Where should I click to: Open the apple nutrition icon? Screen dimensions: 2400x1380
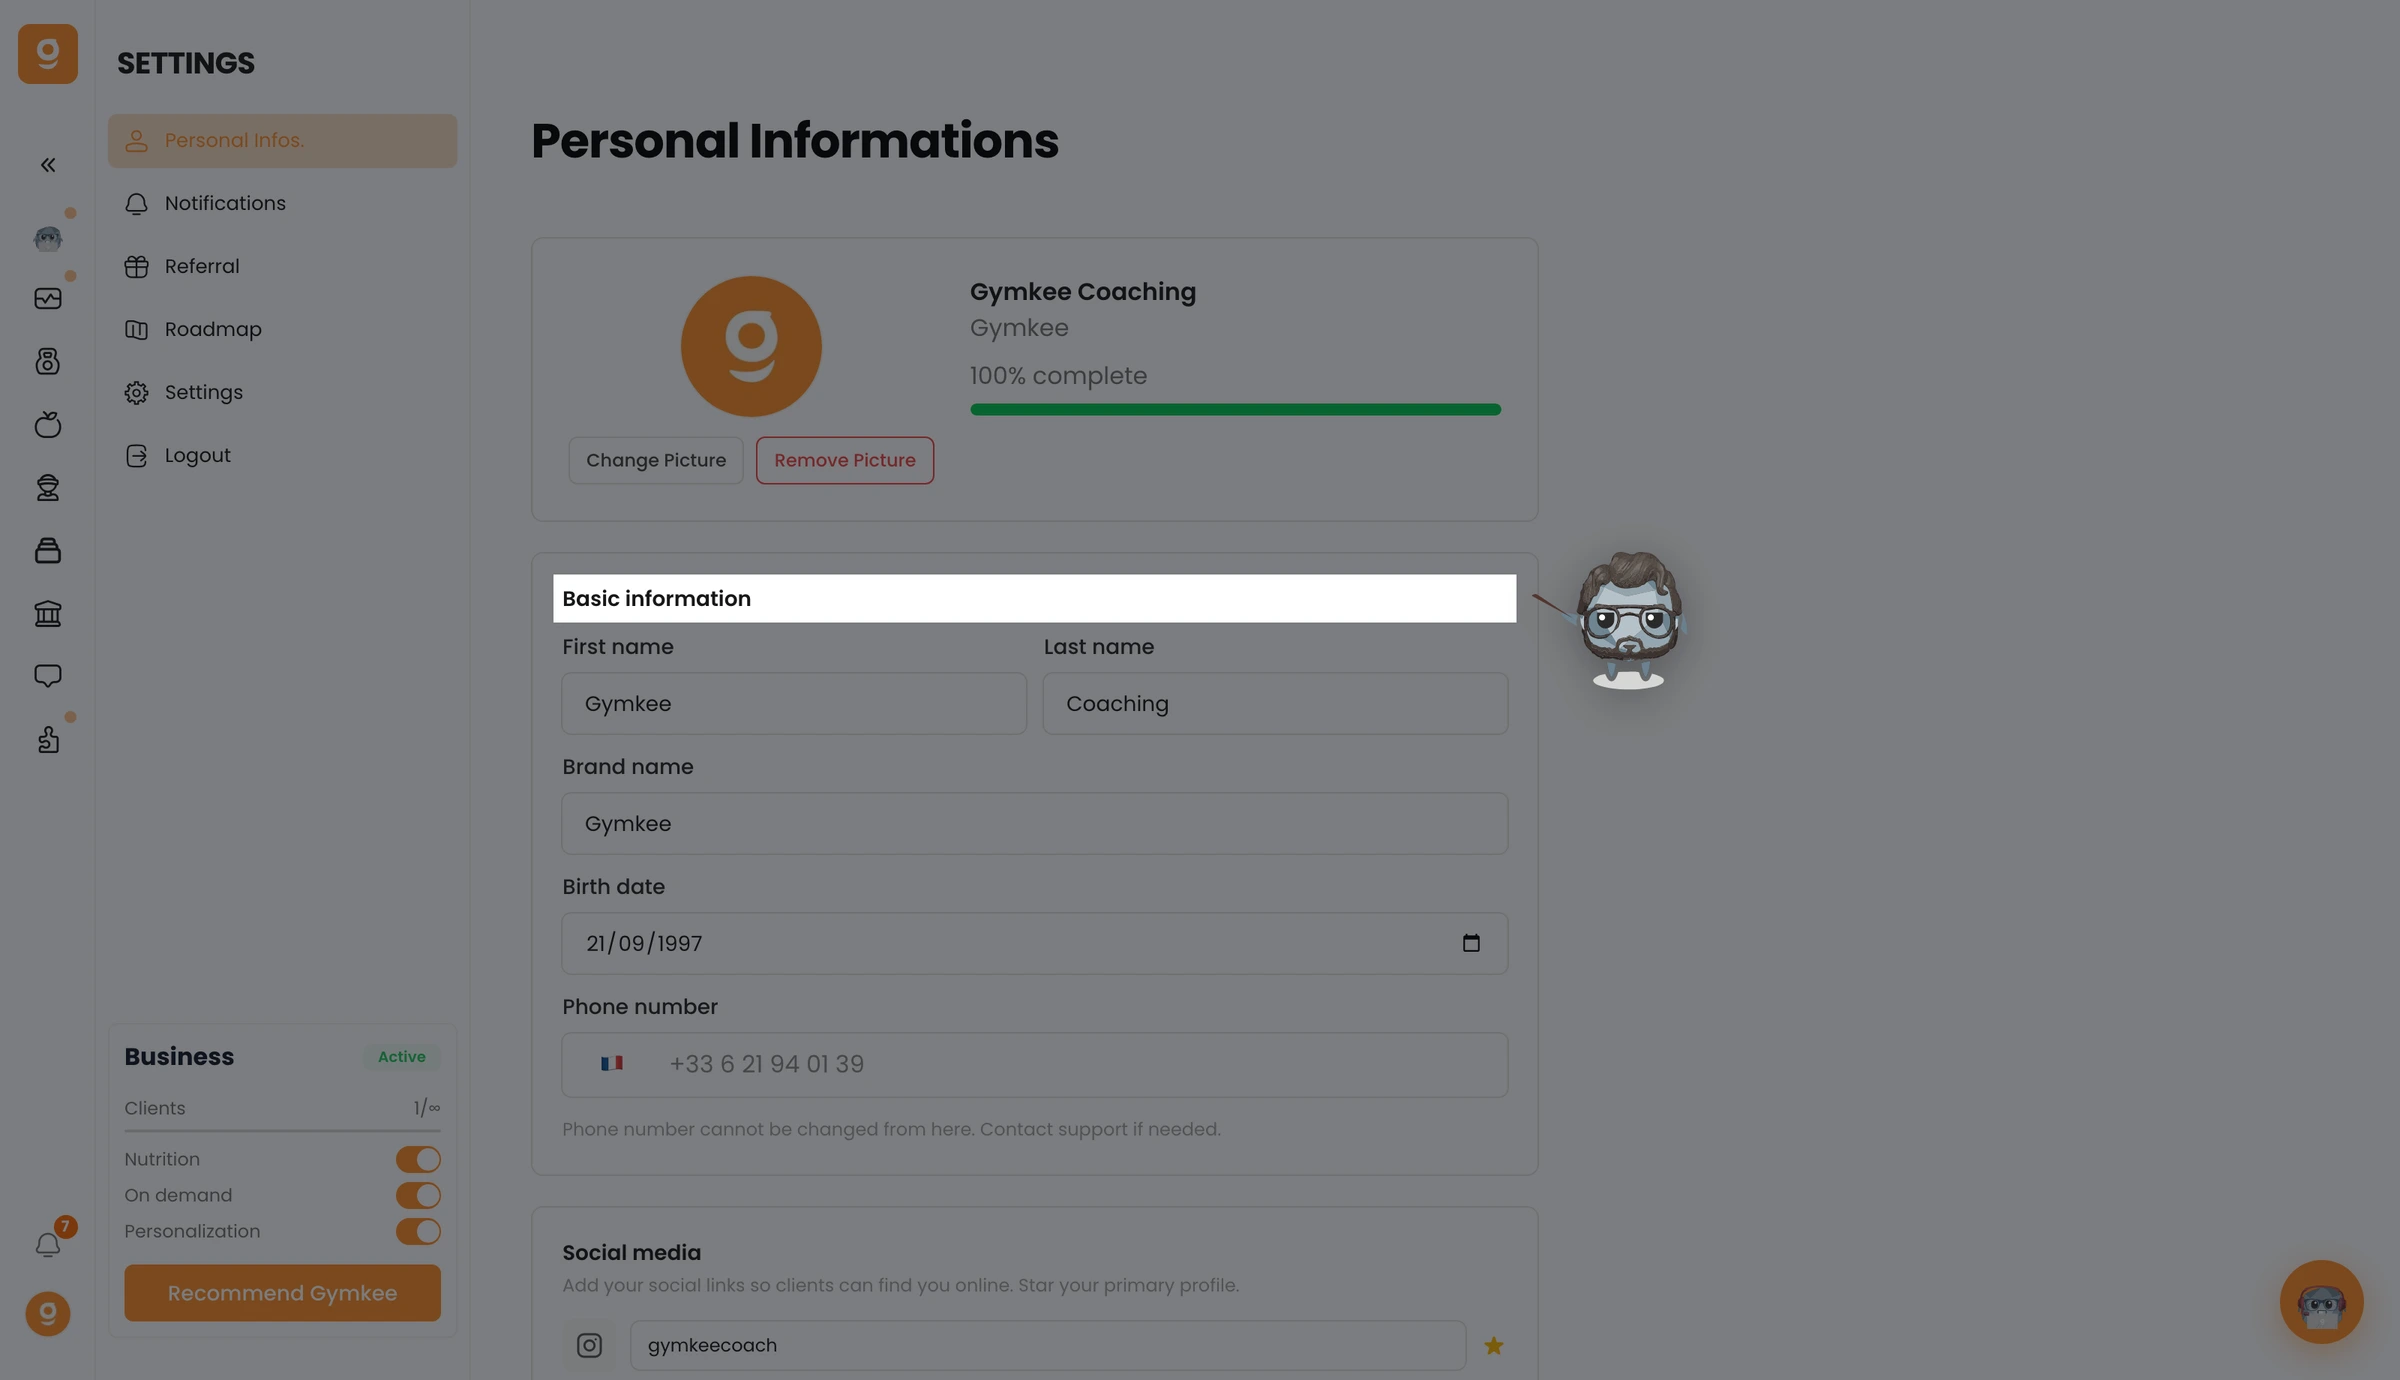point(48,424)
